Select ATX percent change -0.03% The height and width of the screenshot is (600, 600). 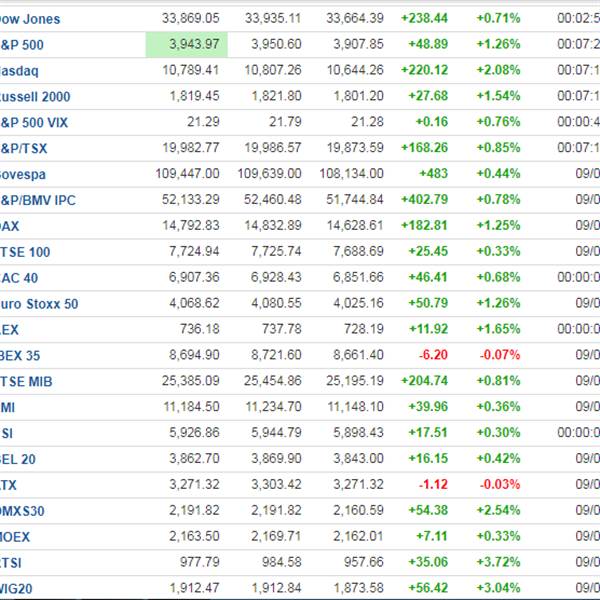[x=500, y=484]
